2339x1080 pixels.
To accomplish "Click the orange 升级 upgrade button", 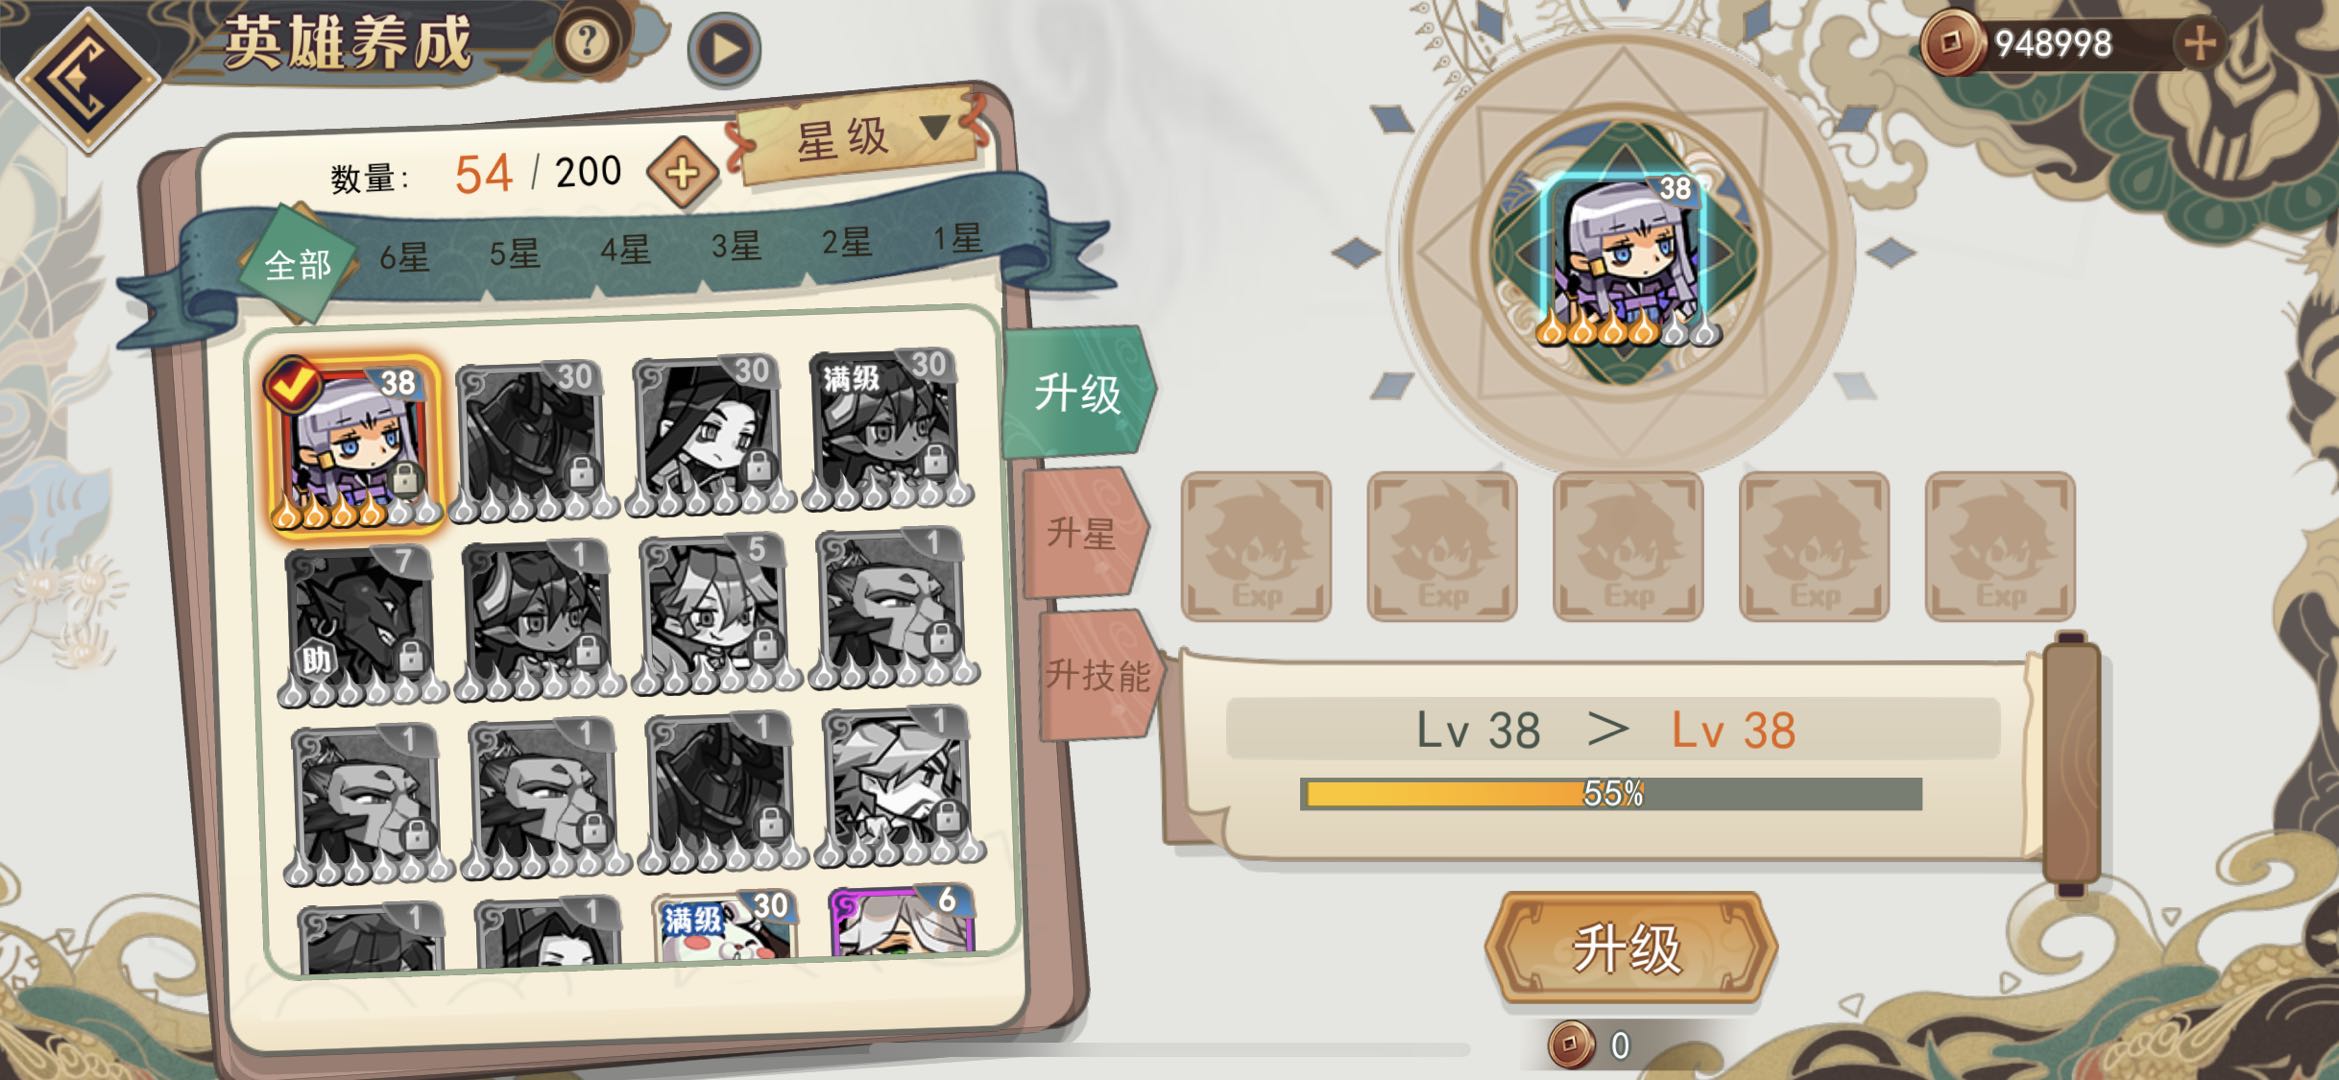I will [1628, 948].
